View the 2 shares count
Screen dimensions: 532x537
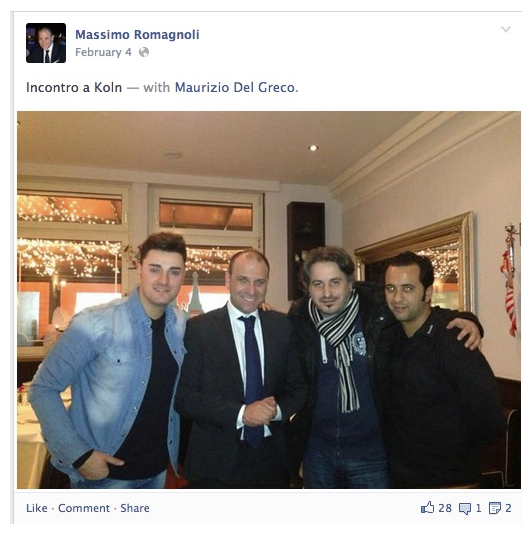click(x=508, y=508)
